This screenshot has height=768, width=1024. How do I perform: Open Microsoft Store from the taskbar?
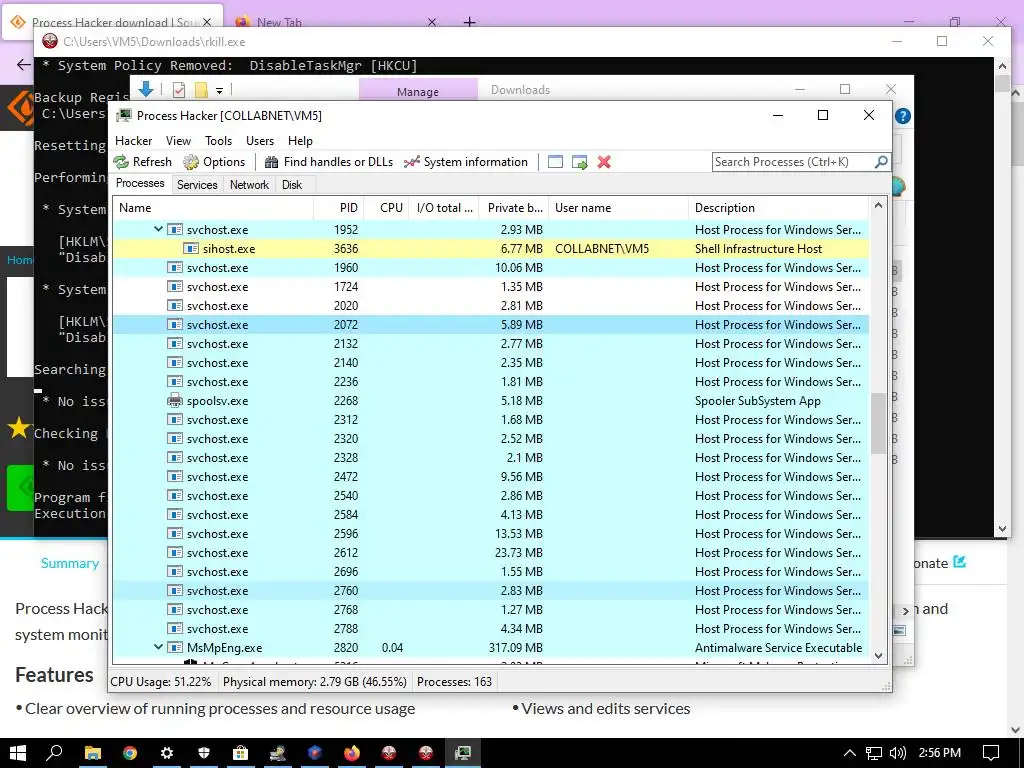(240, 753)
